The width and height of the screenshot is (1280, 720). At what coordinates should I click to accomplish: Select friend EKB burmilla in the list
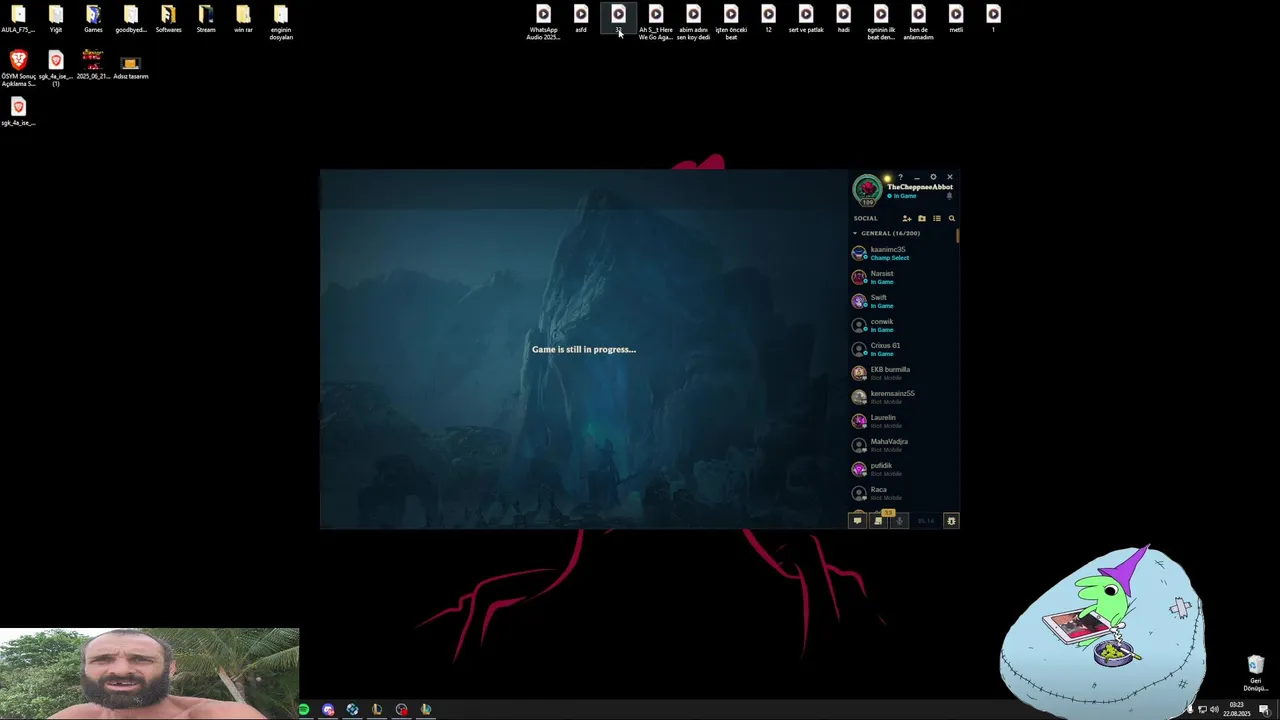(902, 373)
